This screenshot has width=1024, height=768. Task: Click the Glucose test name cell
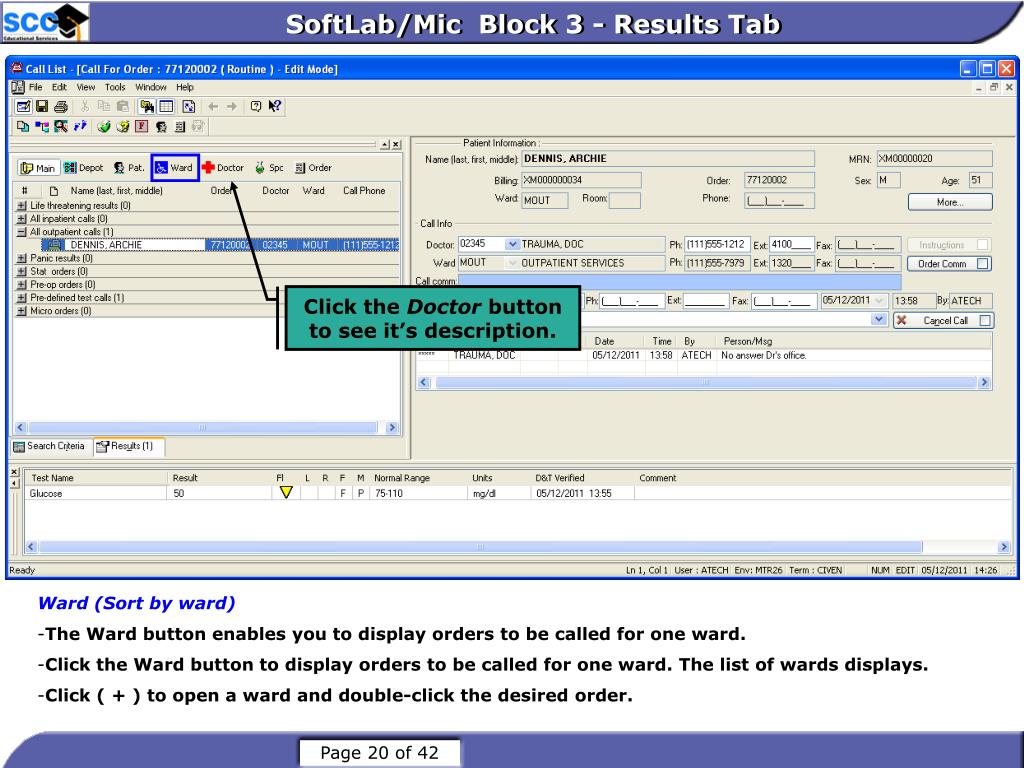[95, 494]
